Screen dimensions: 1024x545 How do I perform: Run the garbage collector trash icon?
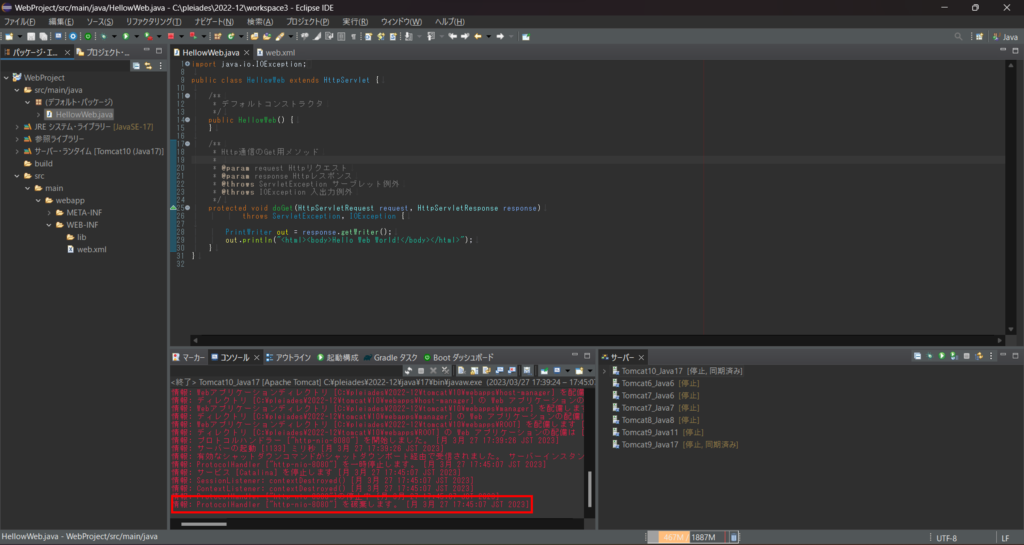click(735, 537)
